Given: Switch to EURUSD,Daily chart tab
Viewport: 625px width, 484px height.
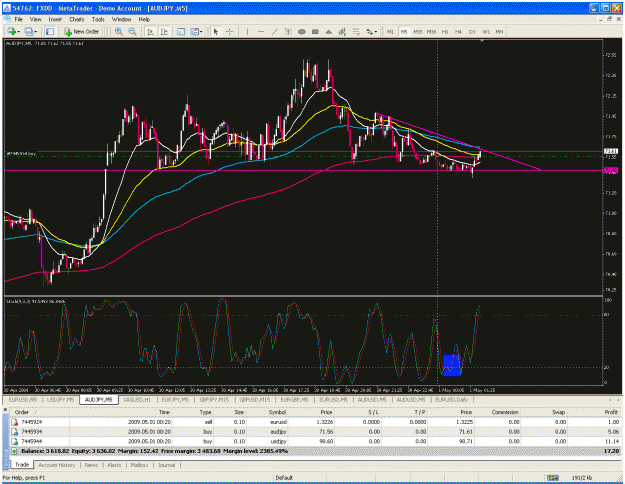Looking at the screenshot, I should (452, 399).
